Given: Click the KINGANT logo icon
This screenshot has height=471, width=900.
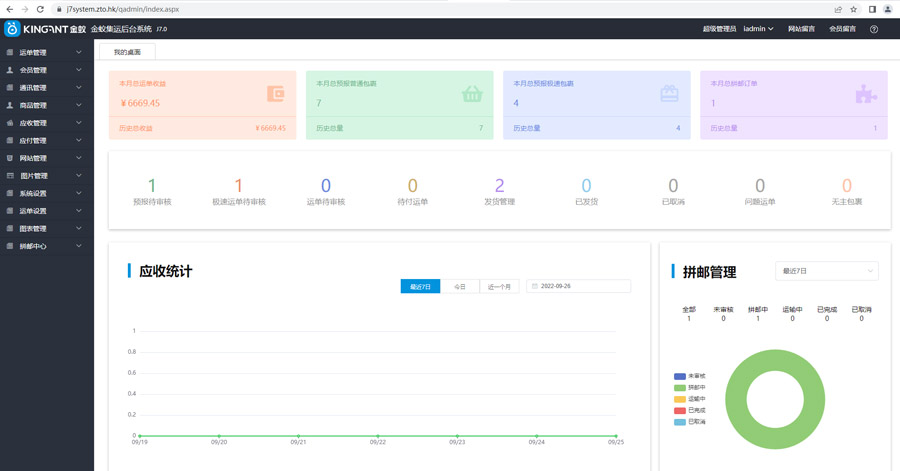Looking at the screenshot, I should coord(13,29).
